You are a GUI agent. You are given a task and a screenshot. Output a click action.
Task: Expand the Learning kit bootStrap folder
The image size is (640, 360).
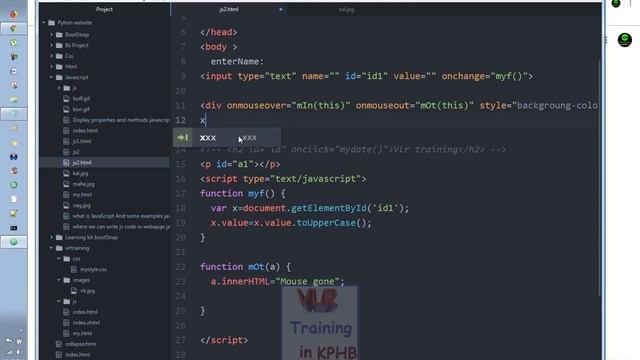point(51,237)
